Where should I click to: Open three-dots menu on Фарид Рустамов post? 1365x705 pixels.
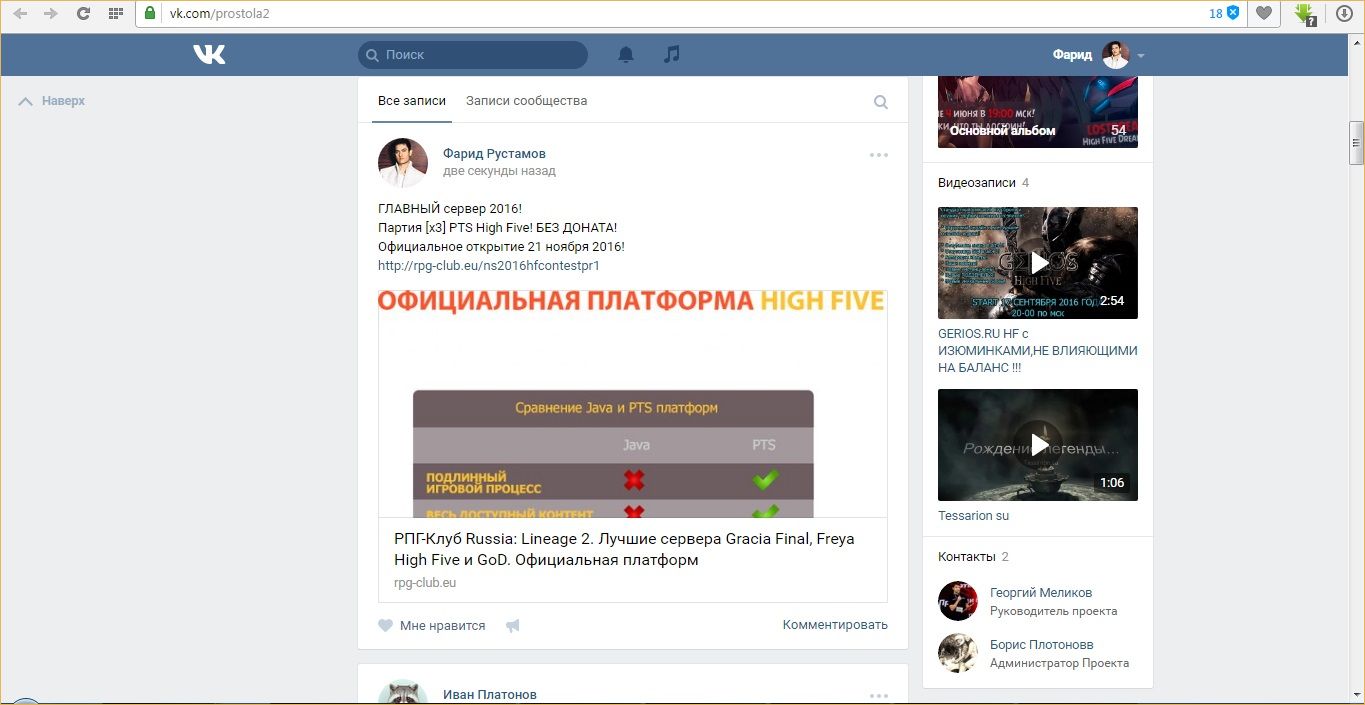point(879,155)
